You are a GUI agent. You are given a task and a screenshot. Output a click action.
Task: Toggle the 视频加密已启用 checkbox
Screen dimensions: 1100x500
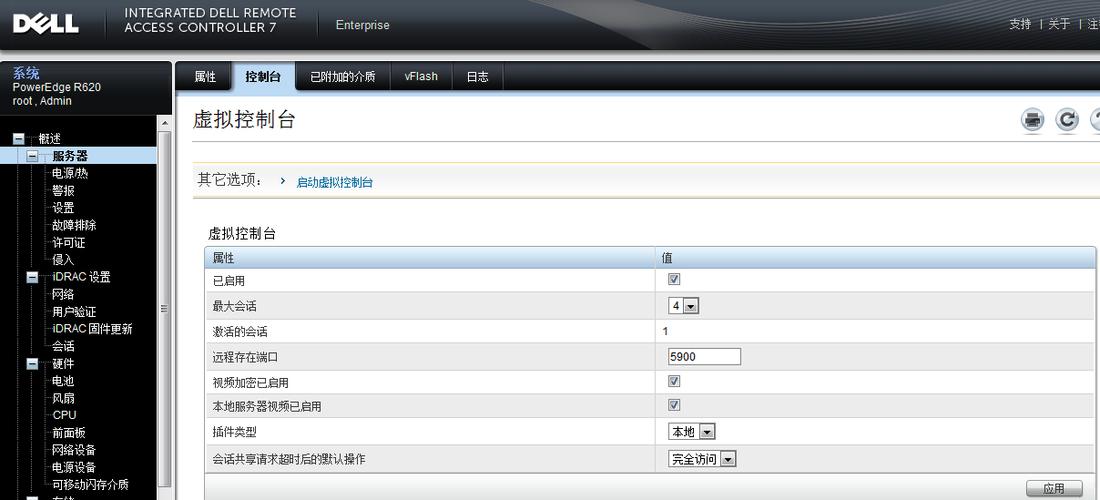(x=674, y=381)
